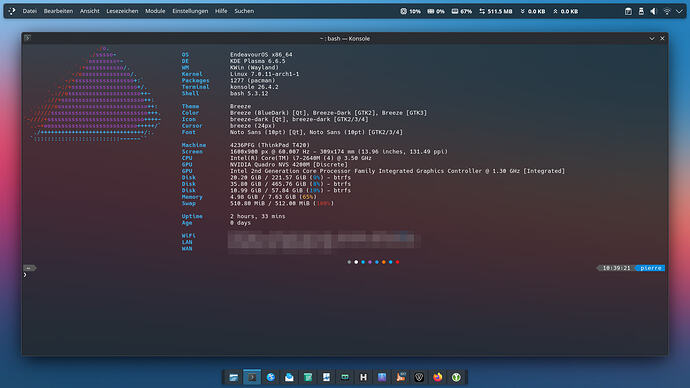
Task: Open the green square app icon in the dock
Action: [308, 377]
